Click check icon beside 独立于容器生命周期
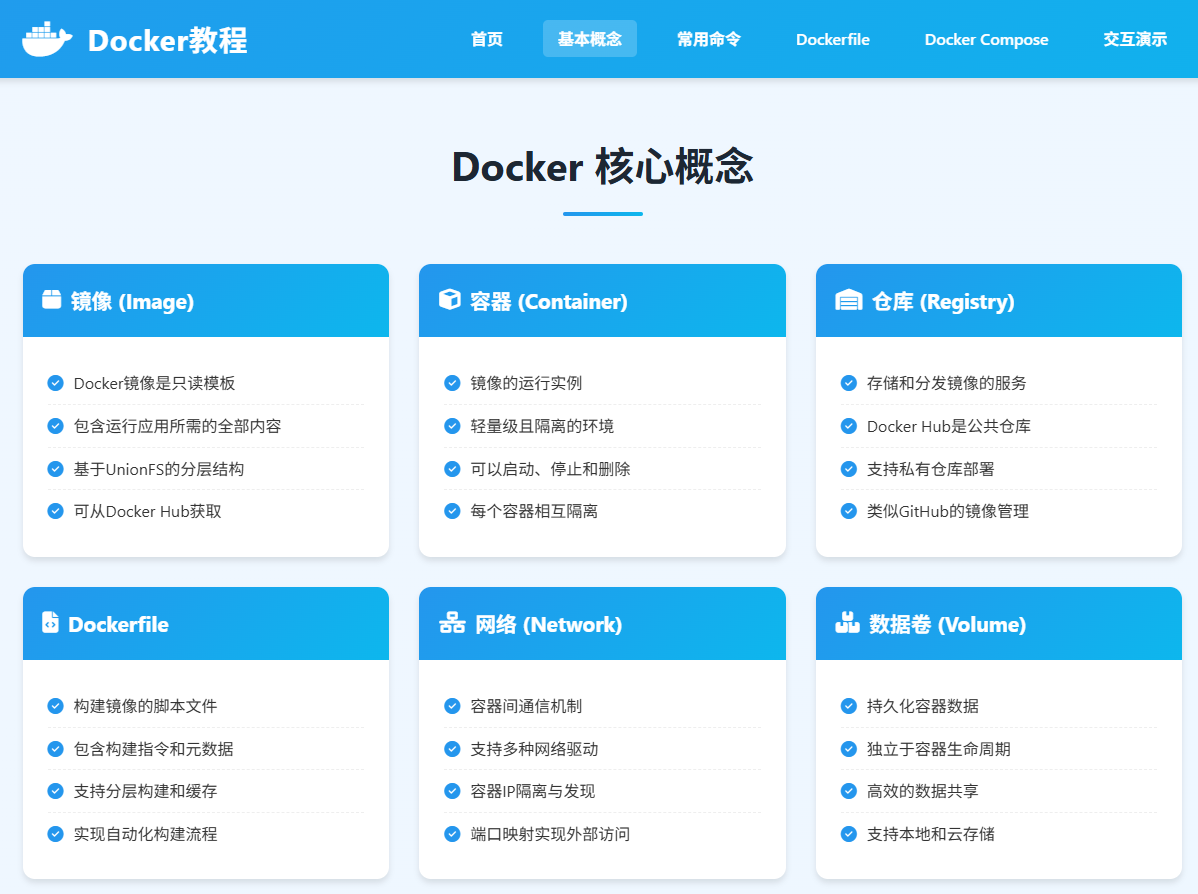This screenshot has width=1198, height=894. (x=849, y=749)
